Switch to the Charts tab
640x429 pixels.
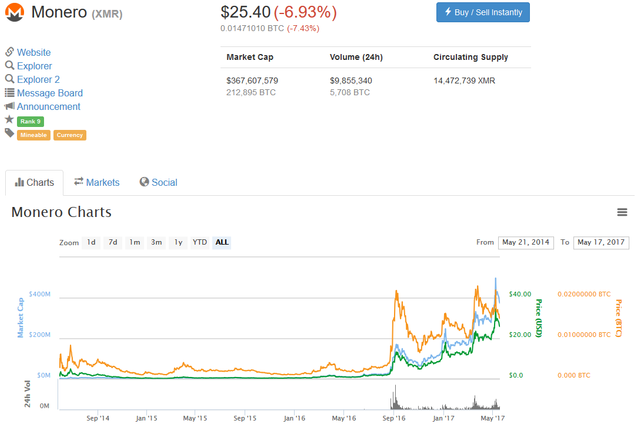tap(34, 182)
